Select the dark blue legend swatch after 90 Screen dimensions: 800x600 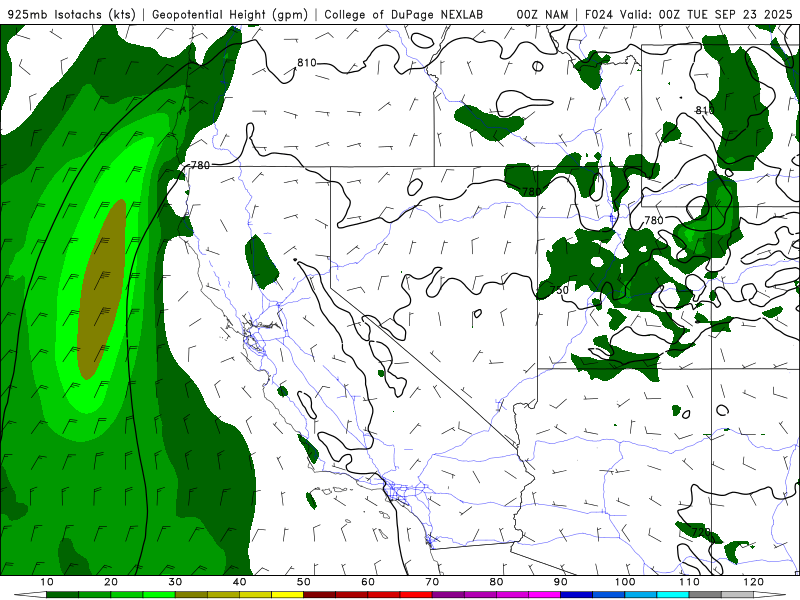(577, 595)
